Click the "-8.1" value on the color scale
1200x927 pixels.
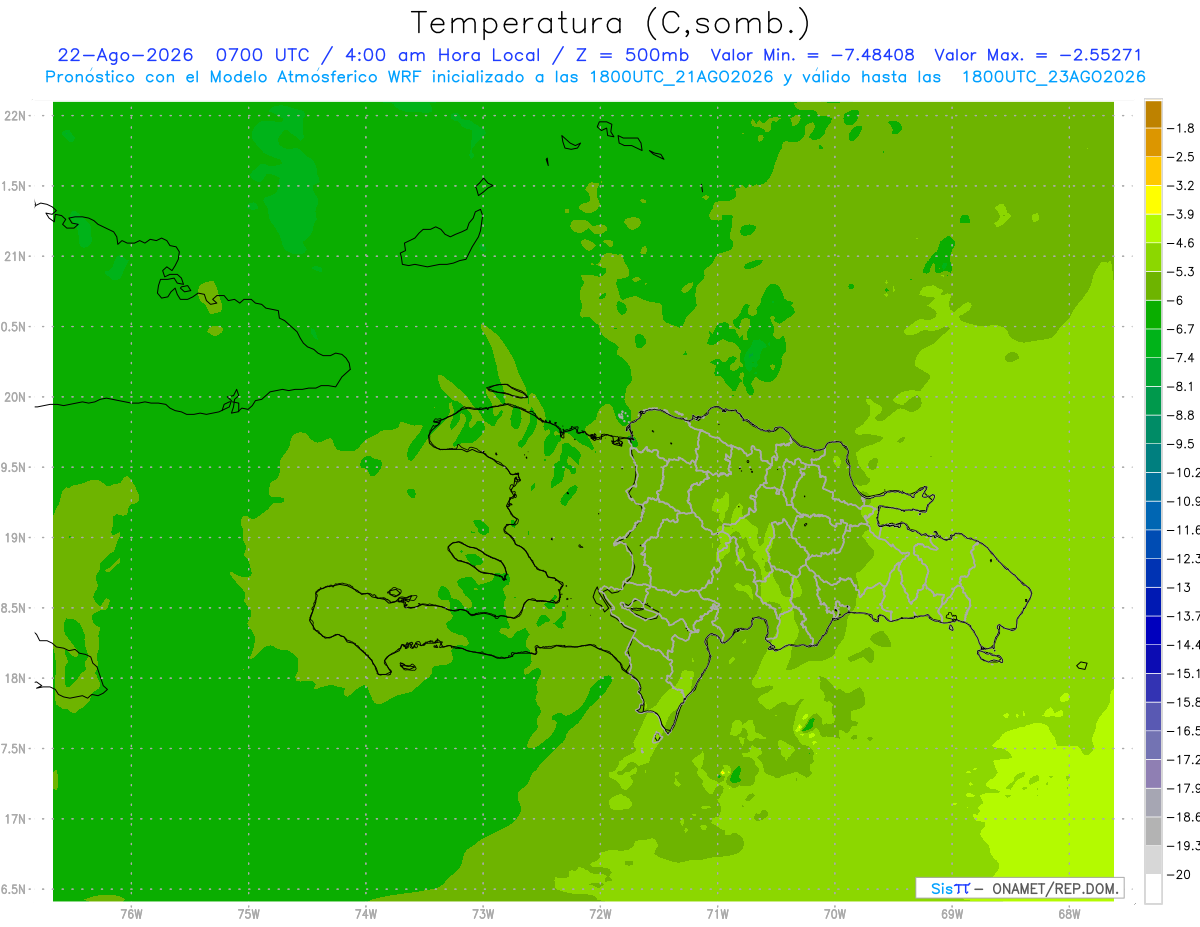[1181, 386]
